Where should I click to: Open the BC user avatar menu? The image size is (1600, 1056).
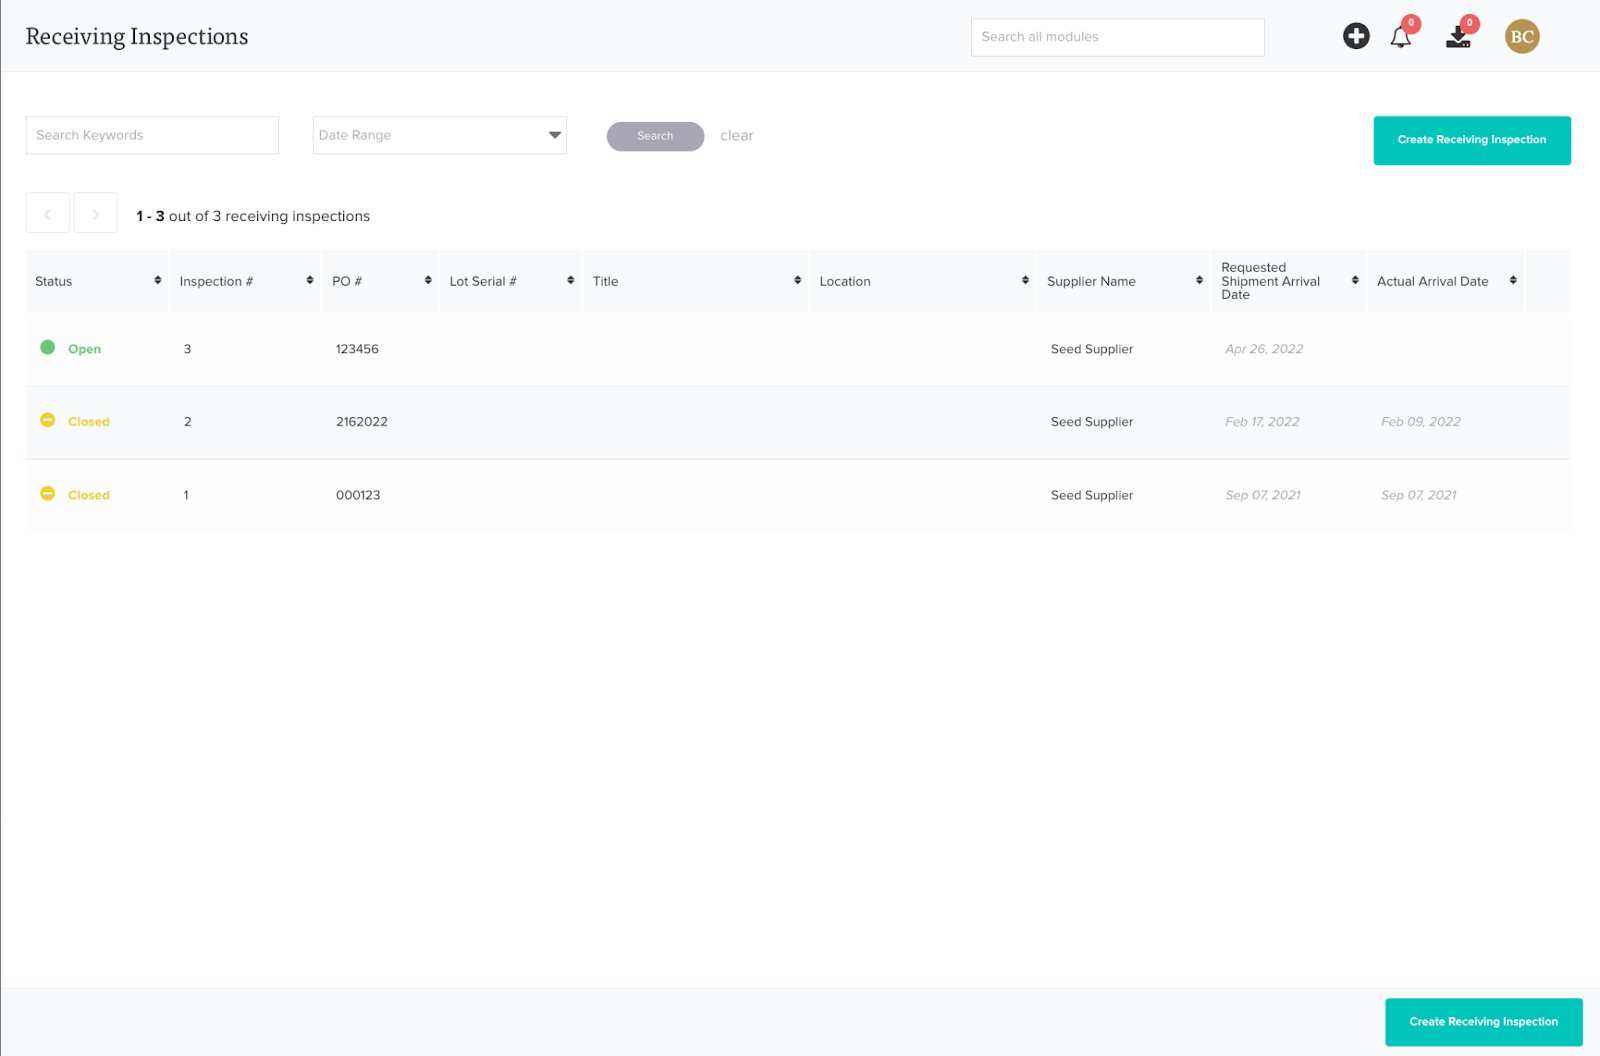coord(1522,37)
